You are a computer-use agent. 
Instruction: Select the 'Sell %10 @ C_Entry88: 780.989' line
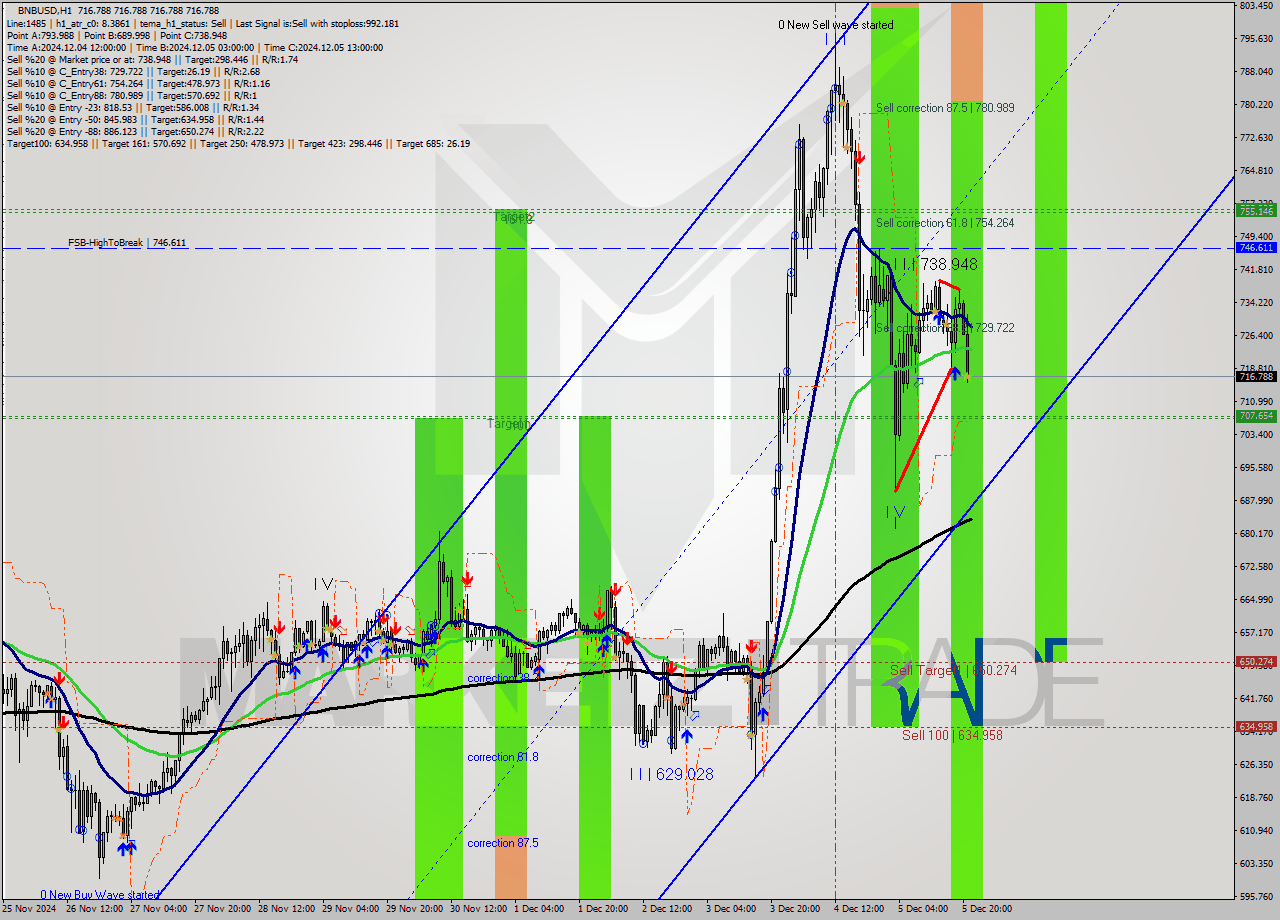click(132, 95)
